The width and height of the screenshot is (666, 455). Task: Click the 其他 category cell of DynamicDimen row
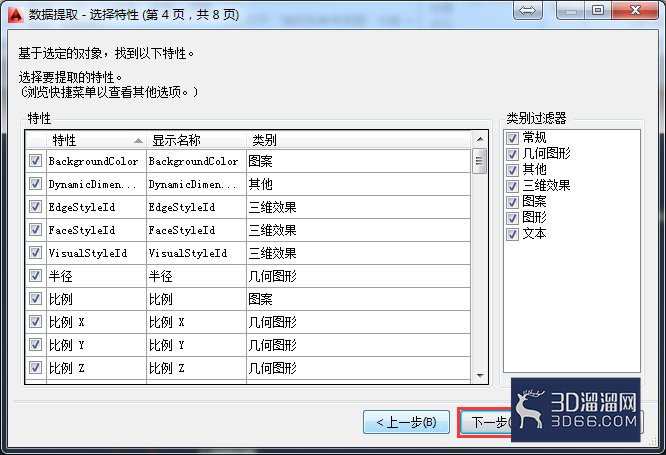point(358,184)
